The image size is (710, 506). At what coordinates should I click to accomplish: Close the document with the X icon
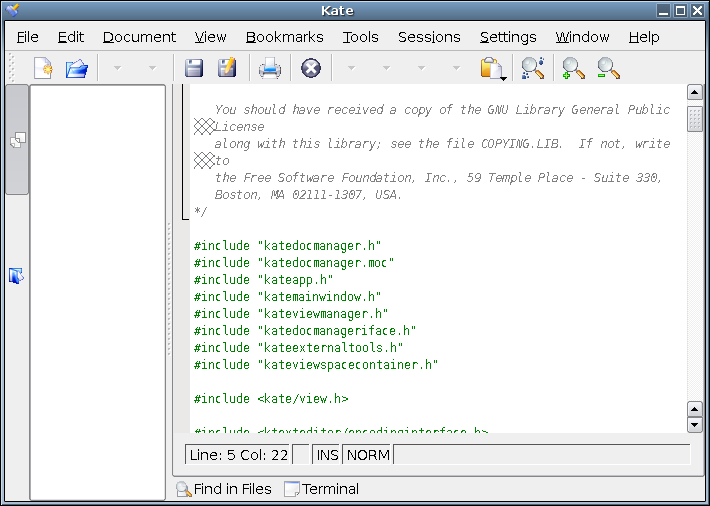pos(311,68)
